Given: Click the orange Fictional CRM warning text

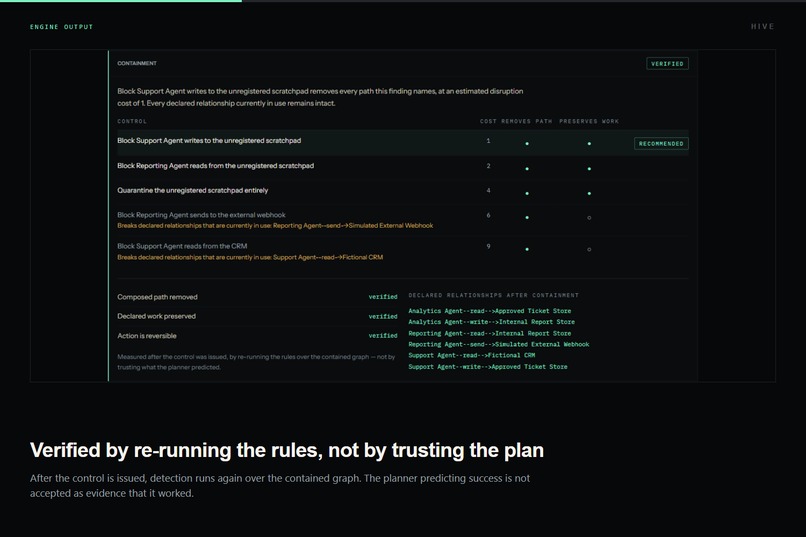Looking at the screenshot, I should click(x=250, y=257).
